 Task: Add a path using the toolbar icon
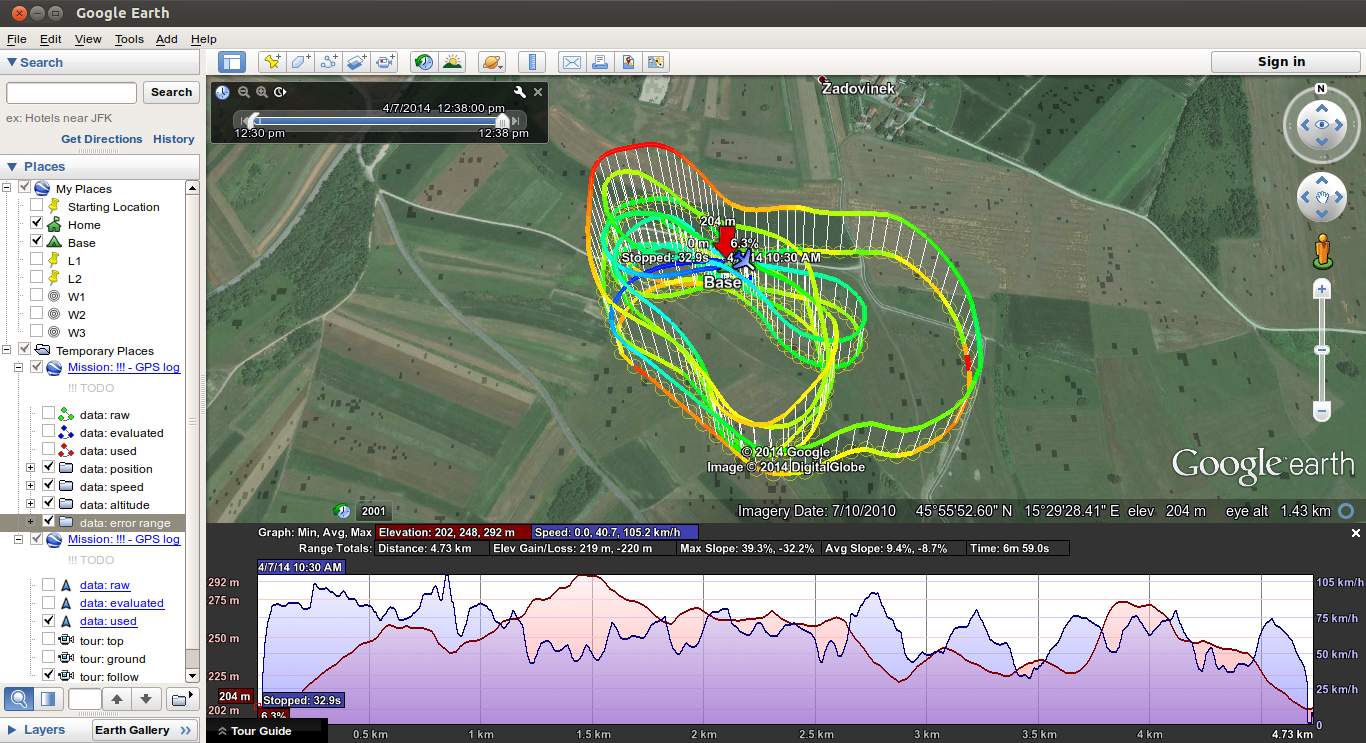(329, 62)
